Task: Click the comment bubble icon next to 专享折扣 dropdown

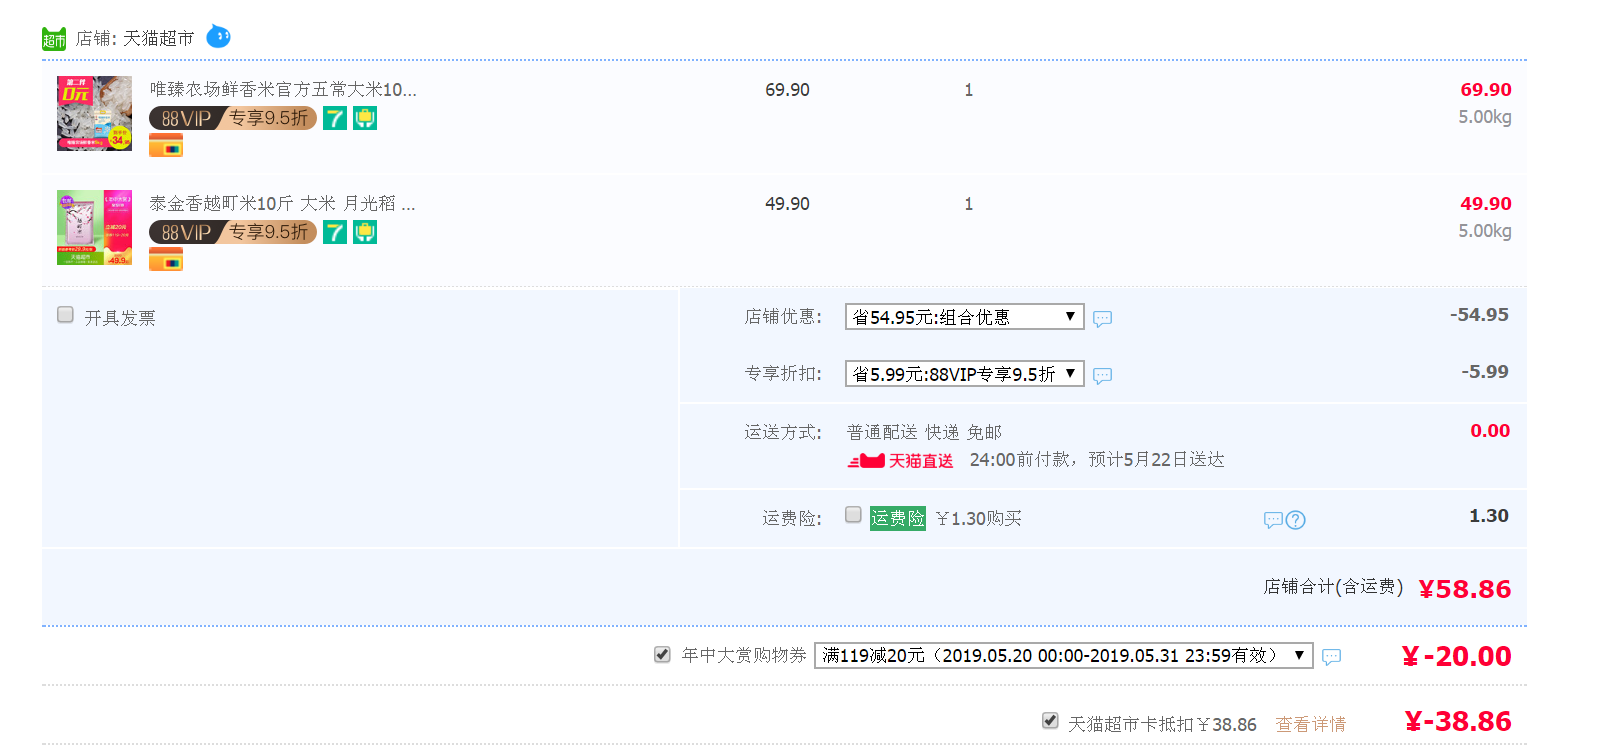Action: (1102, 376)
